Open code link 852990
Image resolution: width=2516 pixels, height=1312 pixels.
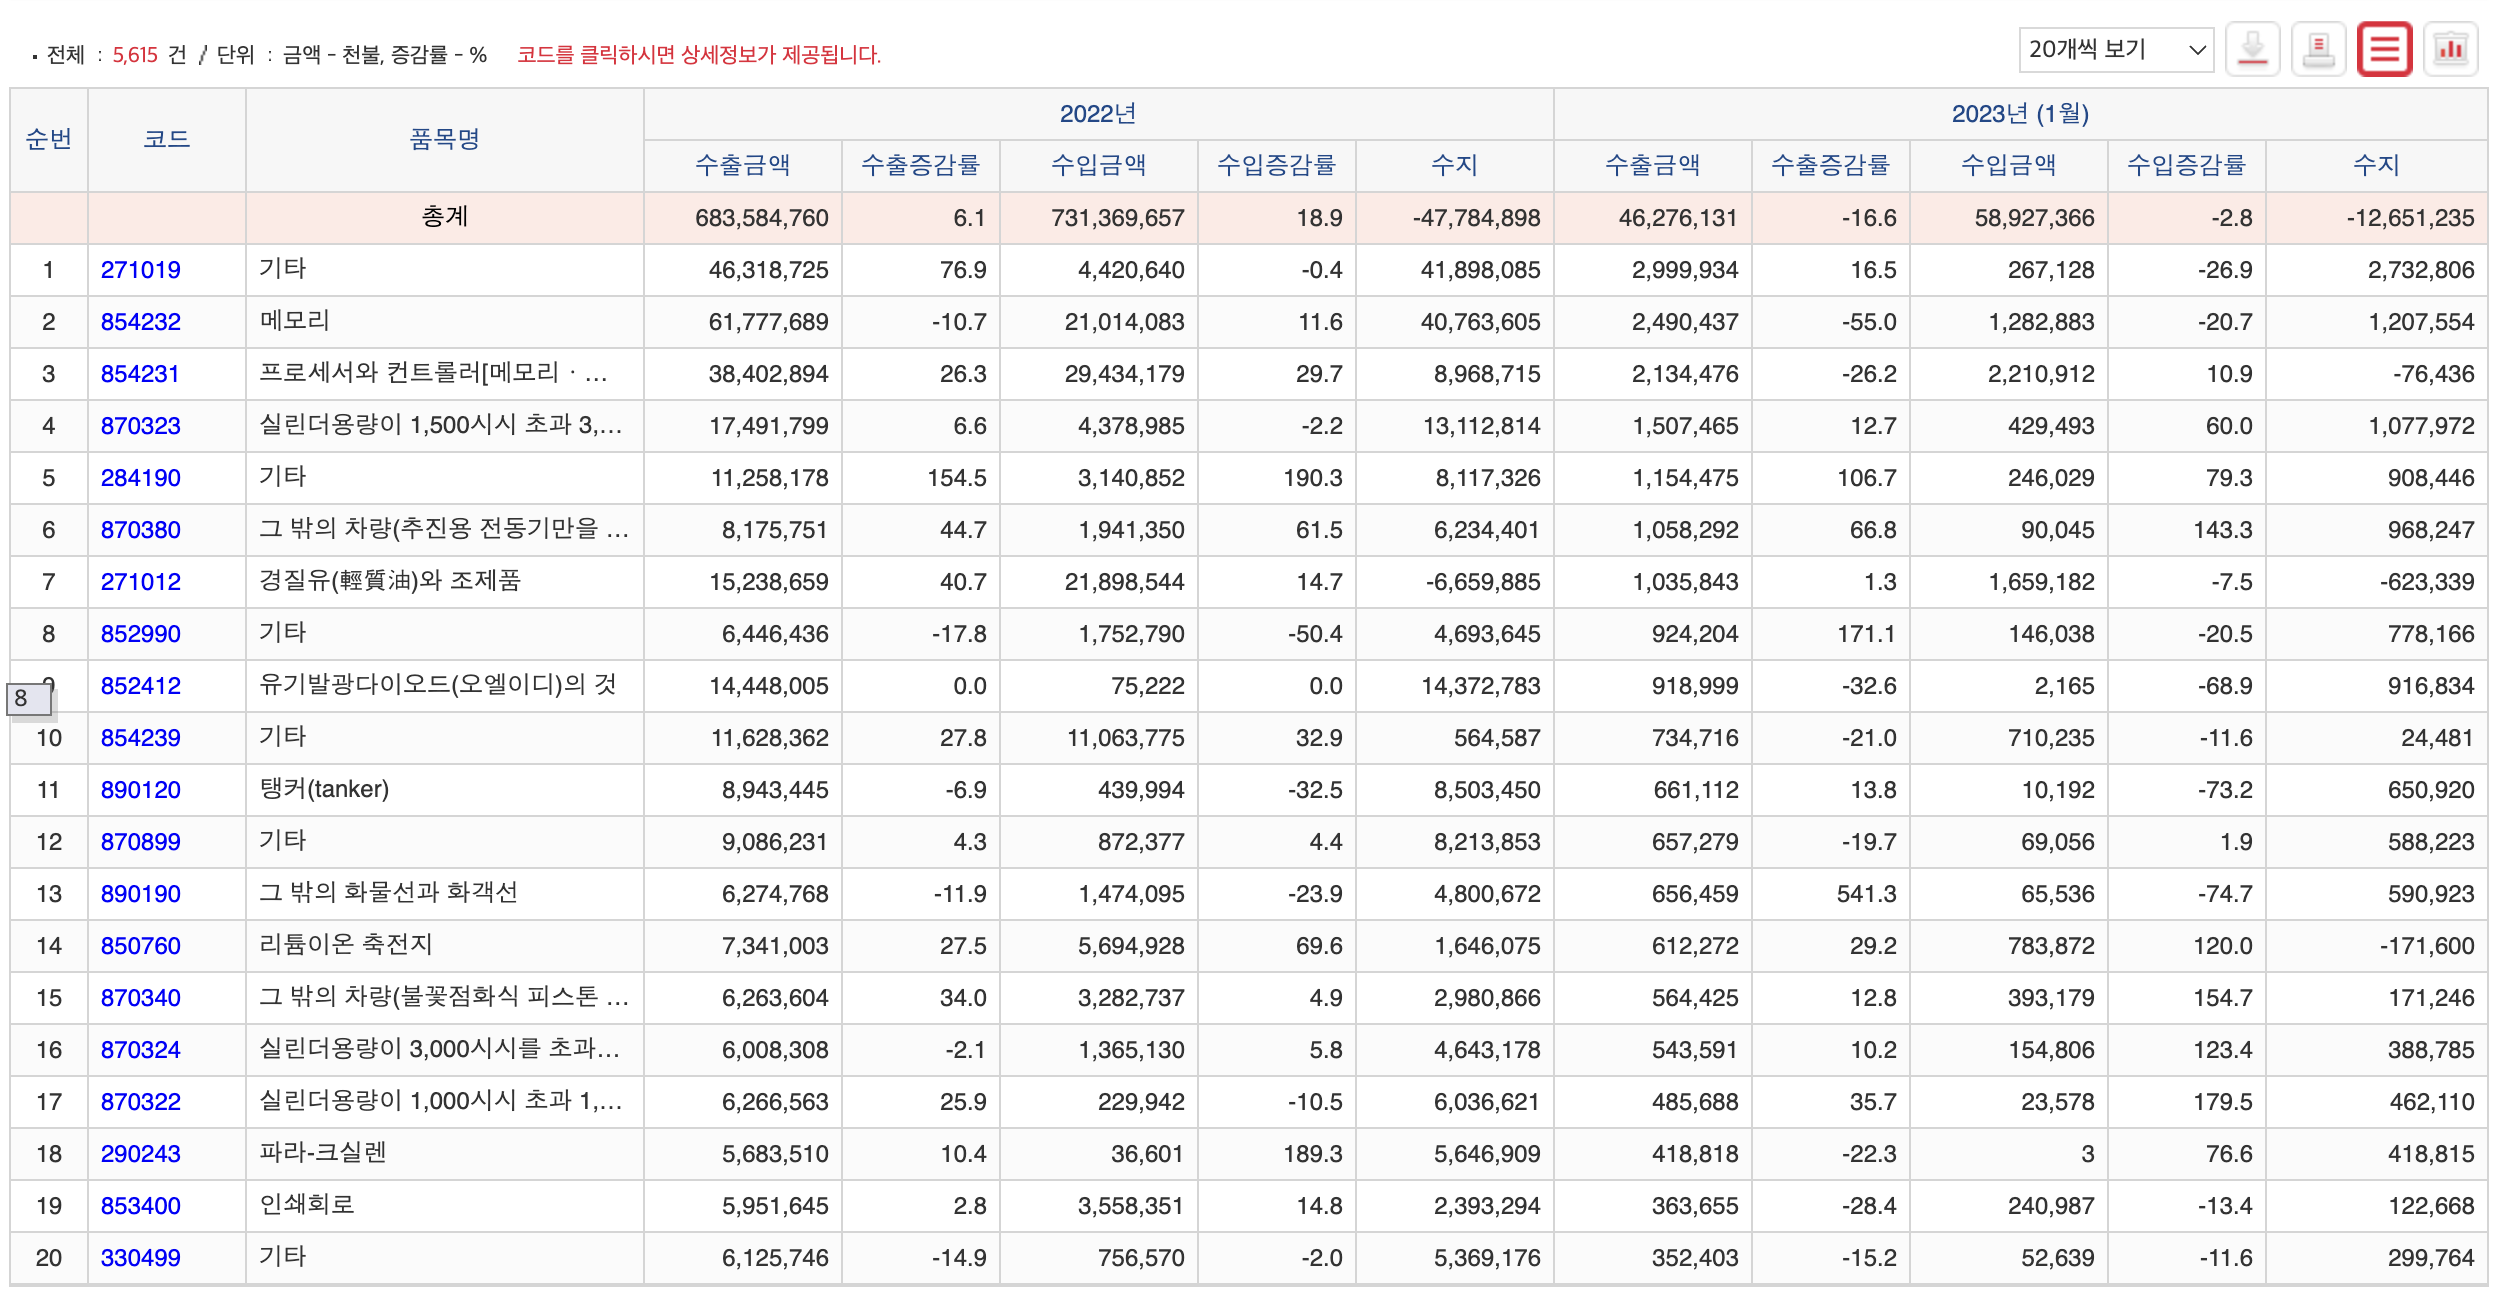tap(140, 634)
